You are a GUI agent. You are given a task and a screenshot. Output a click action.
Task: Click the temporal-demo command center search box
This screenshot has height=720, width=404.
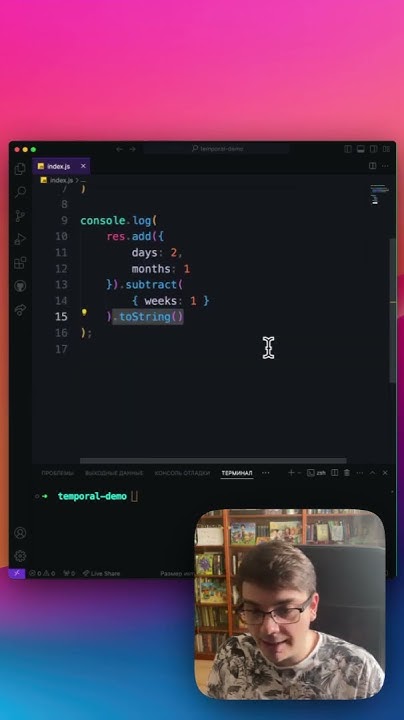click(x=217, y=149)
